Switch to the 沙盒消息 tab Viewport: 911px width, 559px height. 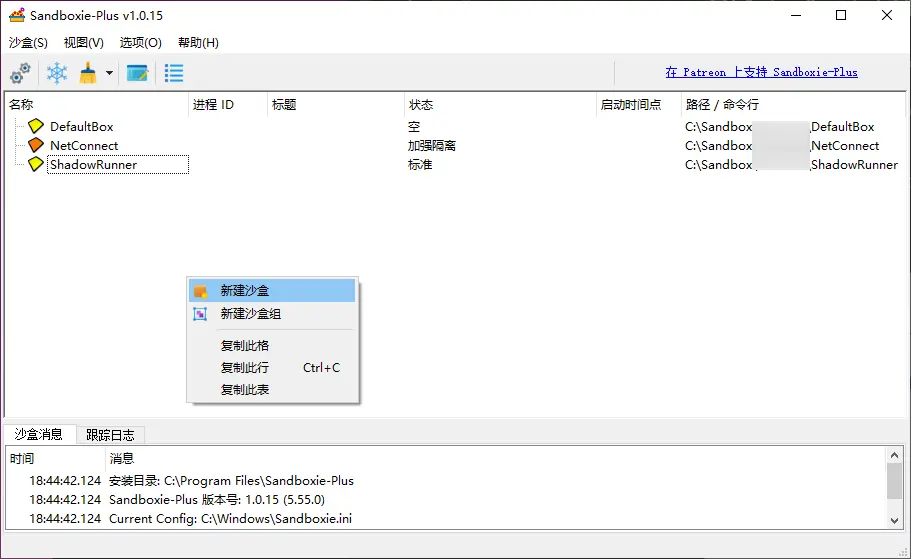[39, 435]
